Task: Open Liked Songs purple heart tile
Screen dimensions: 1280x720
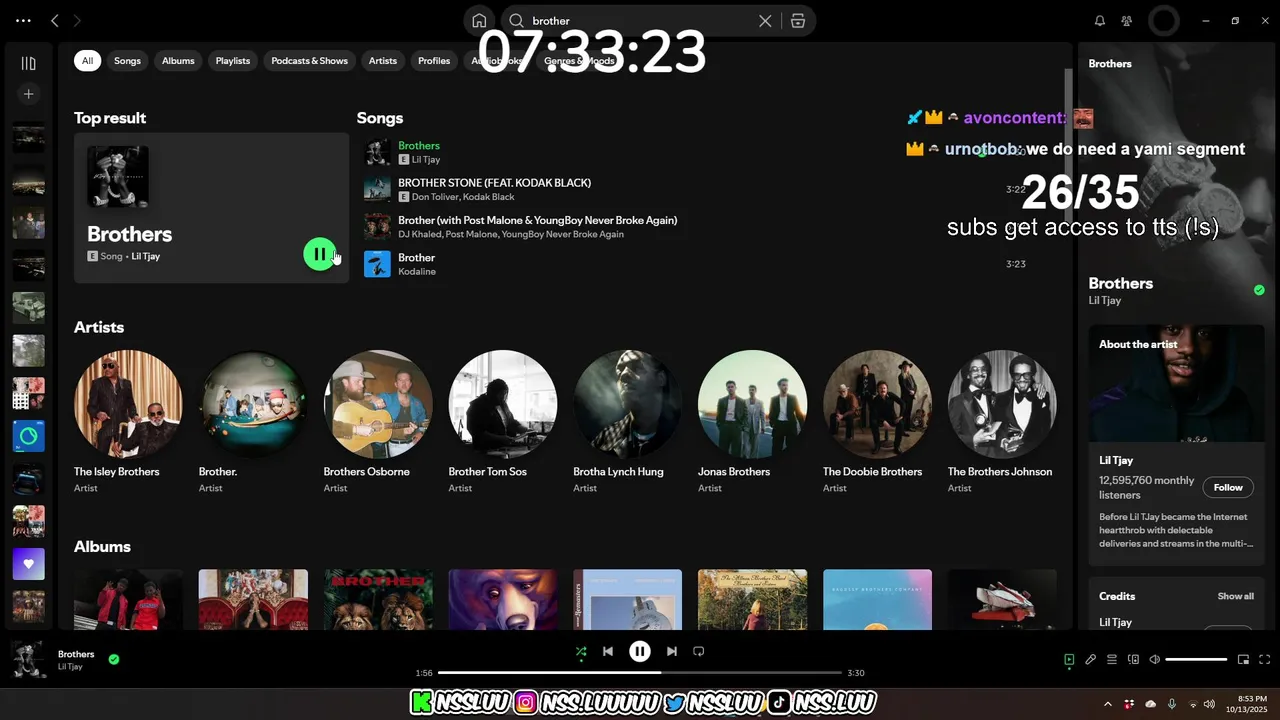Action: (28, 564)
